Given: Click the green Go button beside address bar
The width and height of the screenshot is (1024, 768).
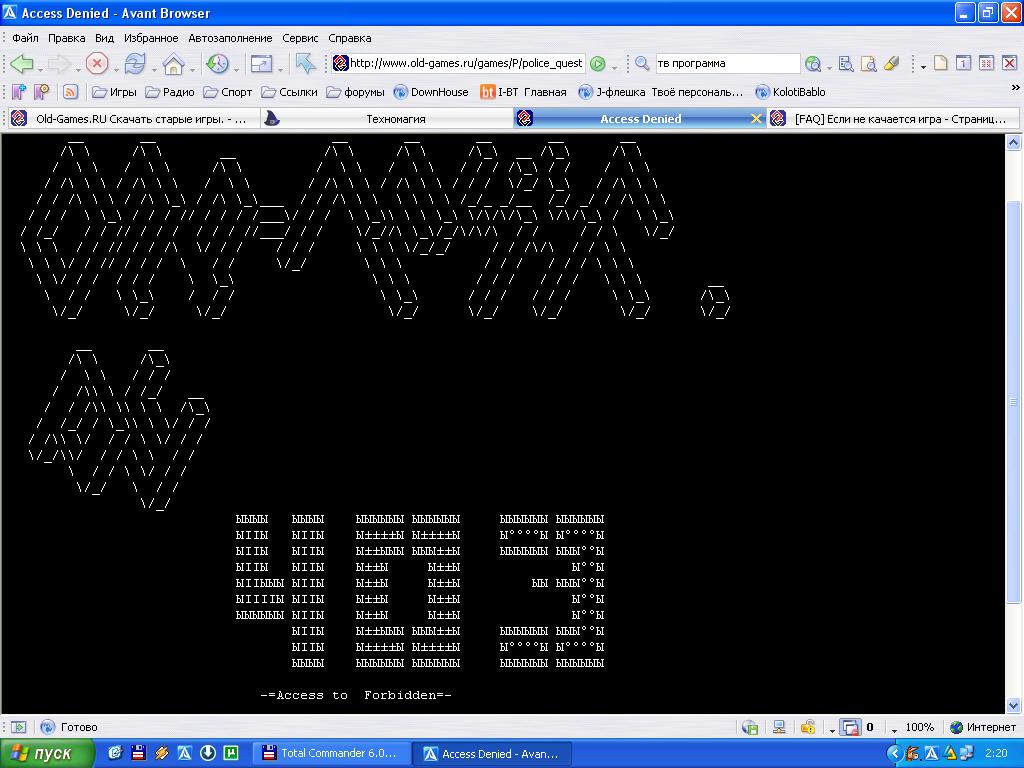Looking at the screenshot, I should point(598,63).
